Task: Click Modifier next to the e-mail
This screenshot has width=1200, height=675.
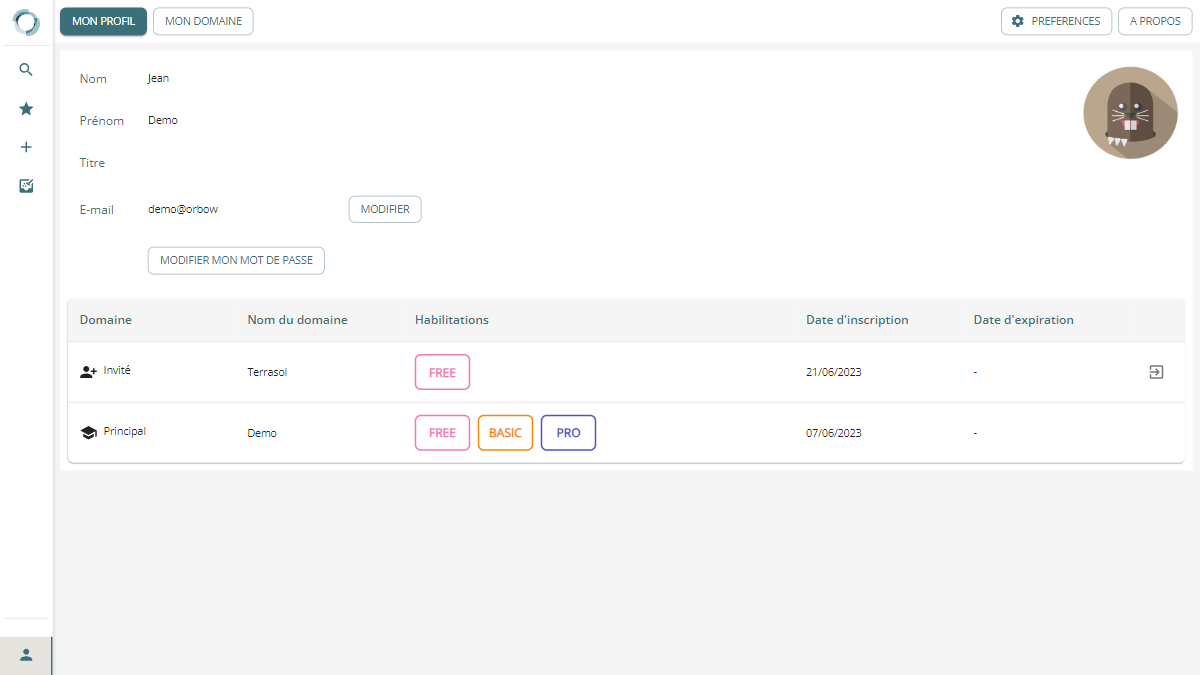Action: (x=385, y=209)
